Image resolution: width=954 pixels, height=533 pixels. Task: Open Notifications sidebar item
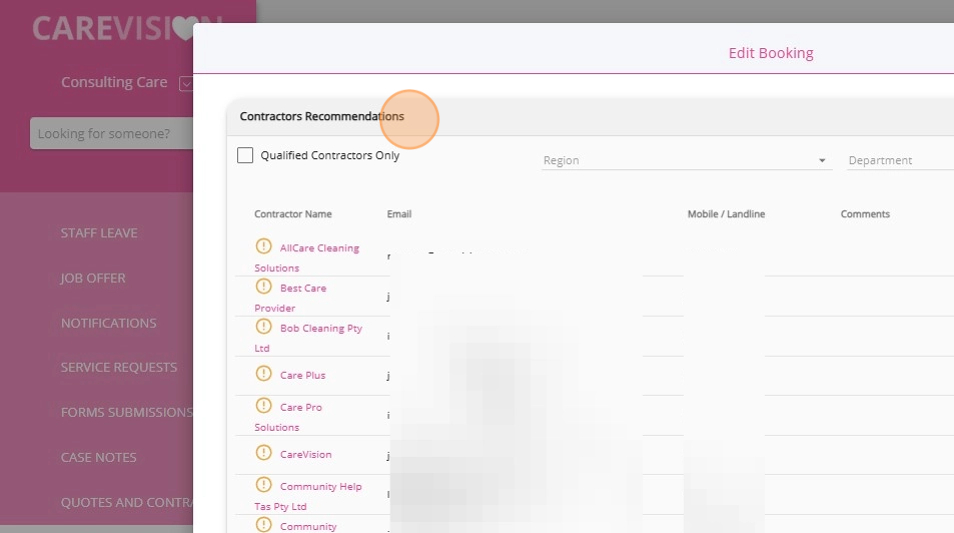pyautogui.click(x=108, y=323)
